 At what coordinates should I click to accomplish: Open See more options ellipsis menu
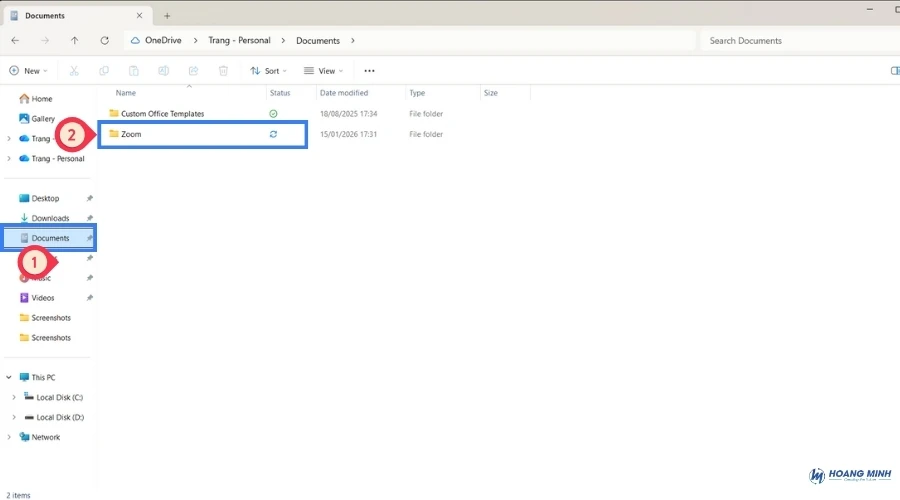(x=369, y=71)
